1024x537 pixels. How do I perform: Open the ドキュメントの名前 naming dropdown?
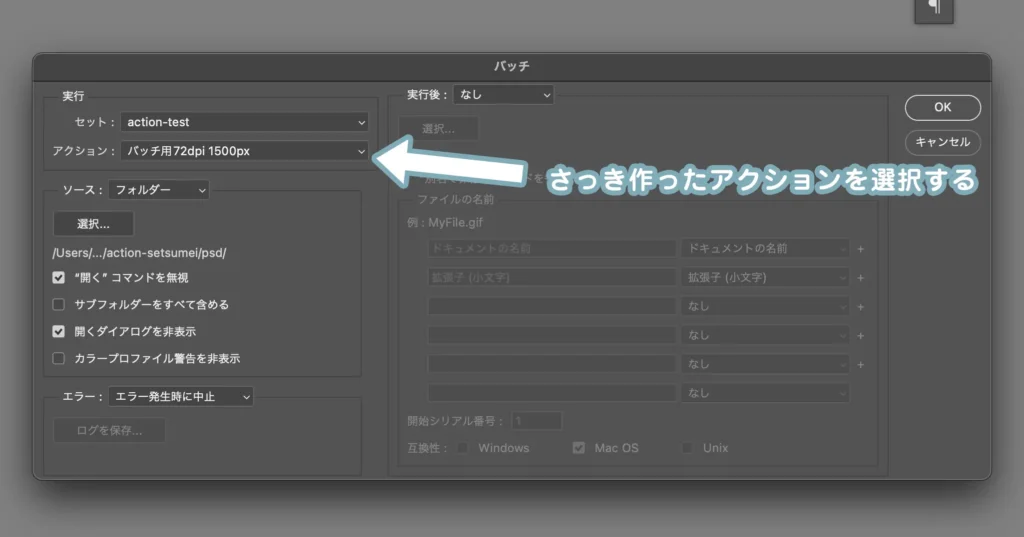(x=765, y=249)
